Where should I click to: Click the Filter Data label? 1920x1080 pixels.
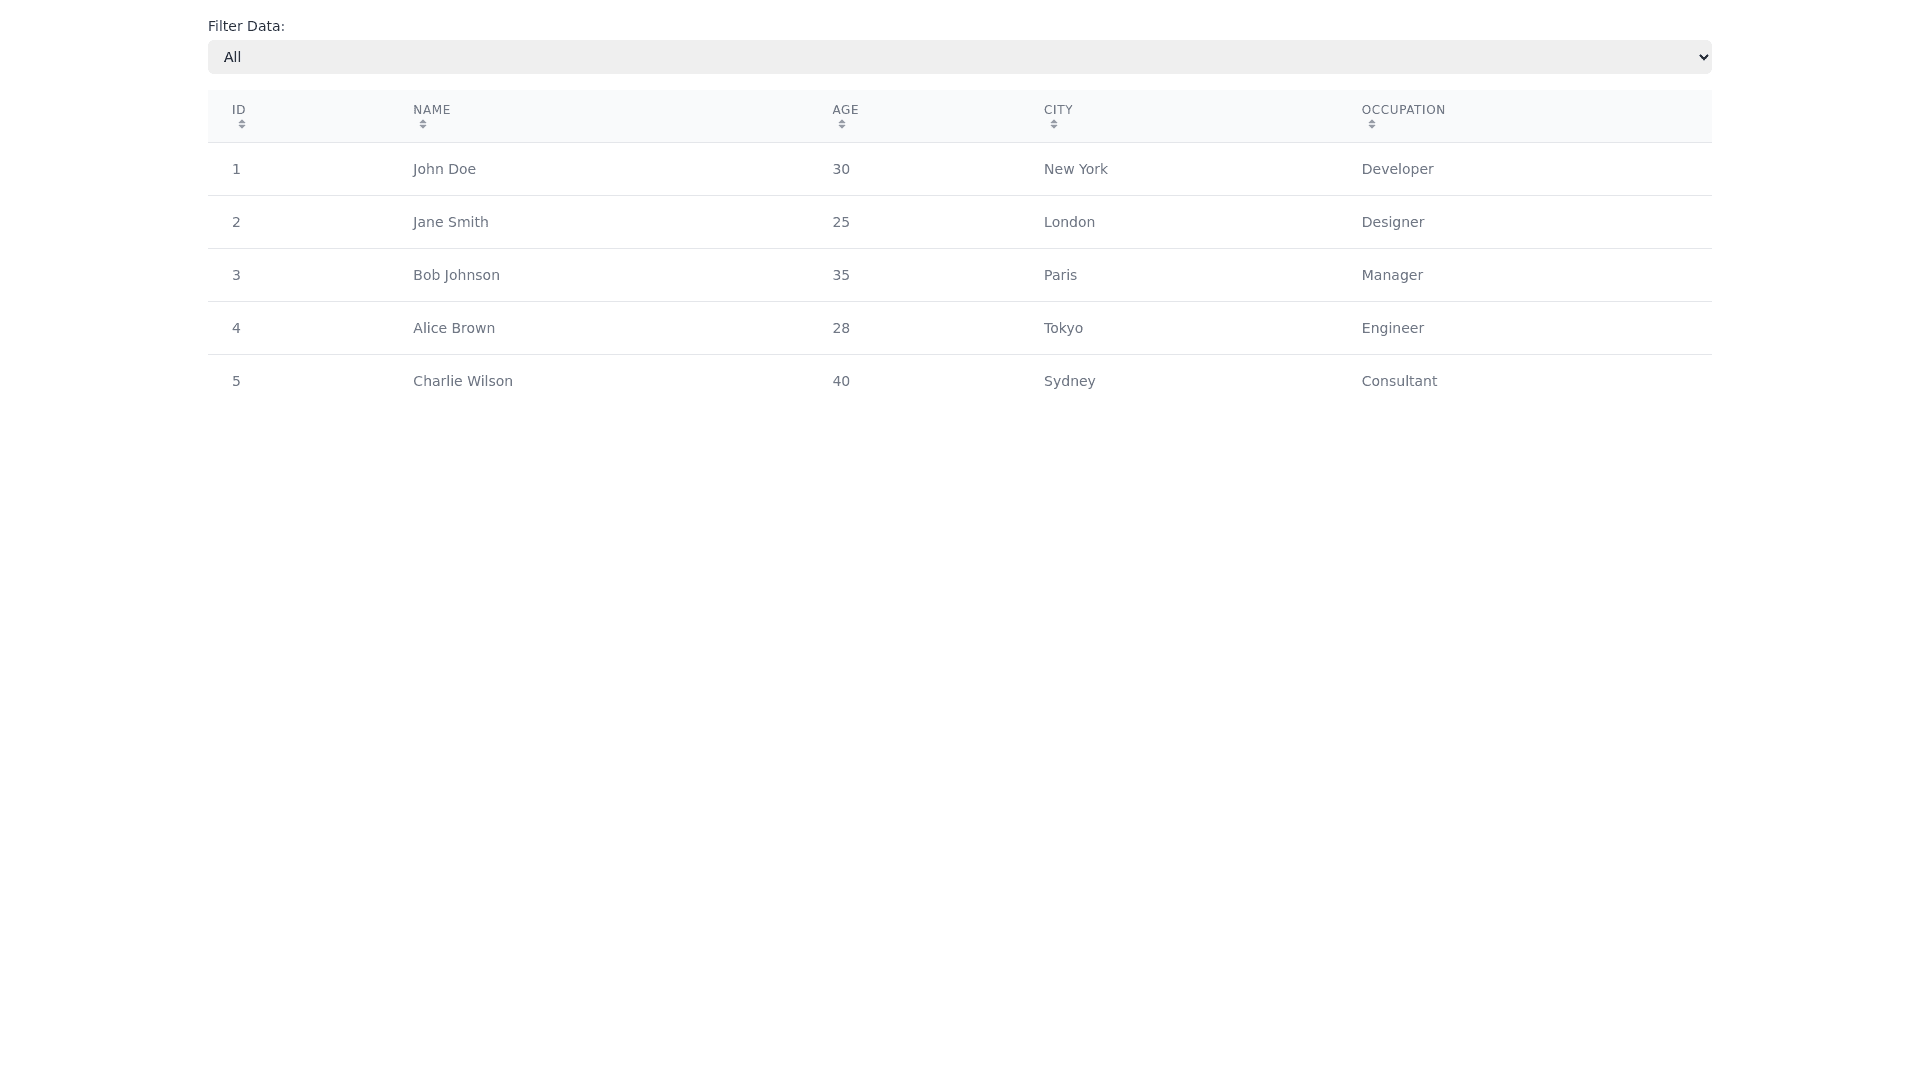pos(246,26)
